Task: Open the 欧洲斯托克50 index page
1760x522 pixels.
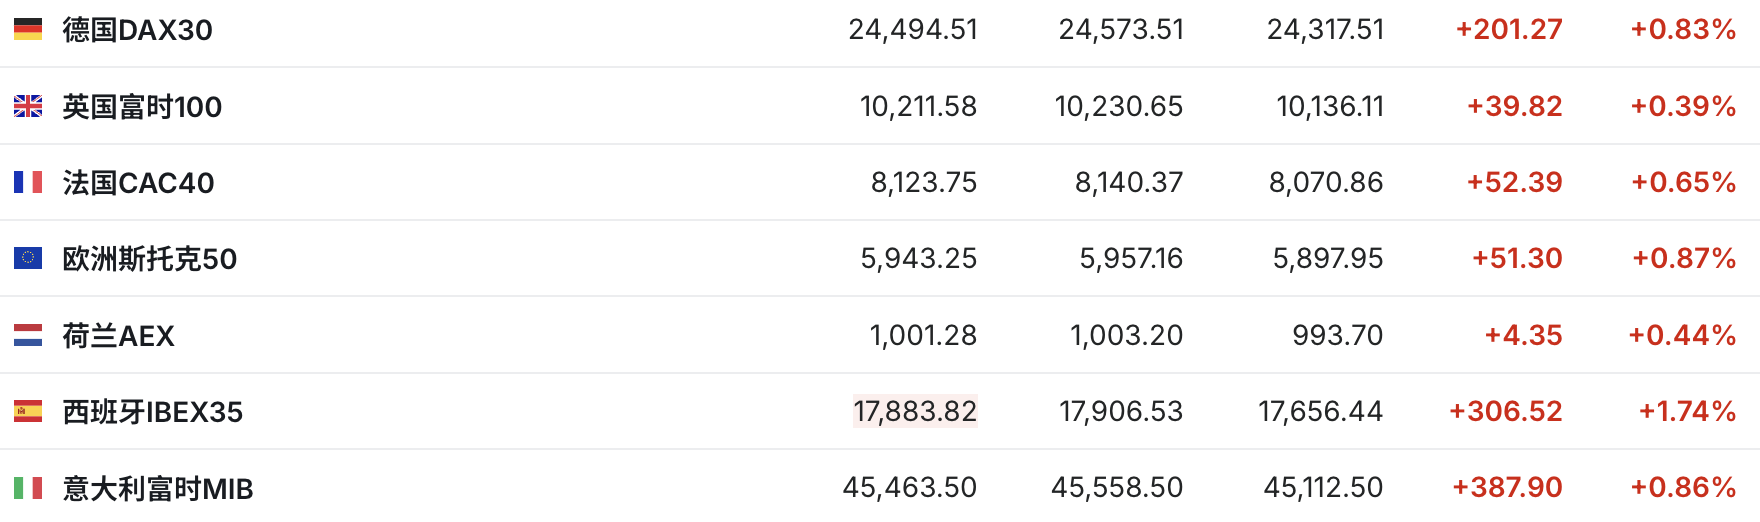Action: 149,259
